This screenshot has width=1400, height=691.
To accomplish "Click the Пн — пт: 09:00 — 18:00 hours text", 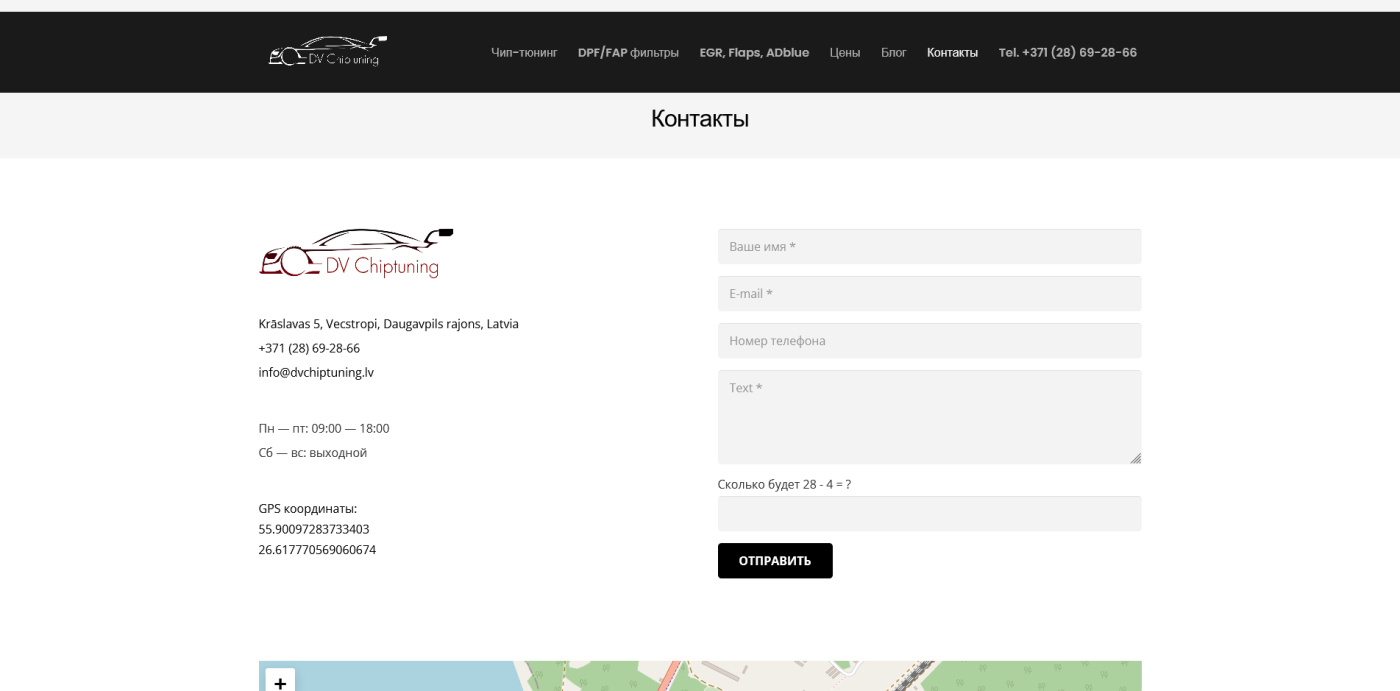I will (x=324, y=428).
